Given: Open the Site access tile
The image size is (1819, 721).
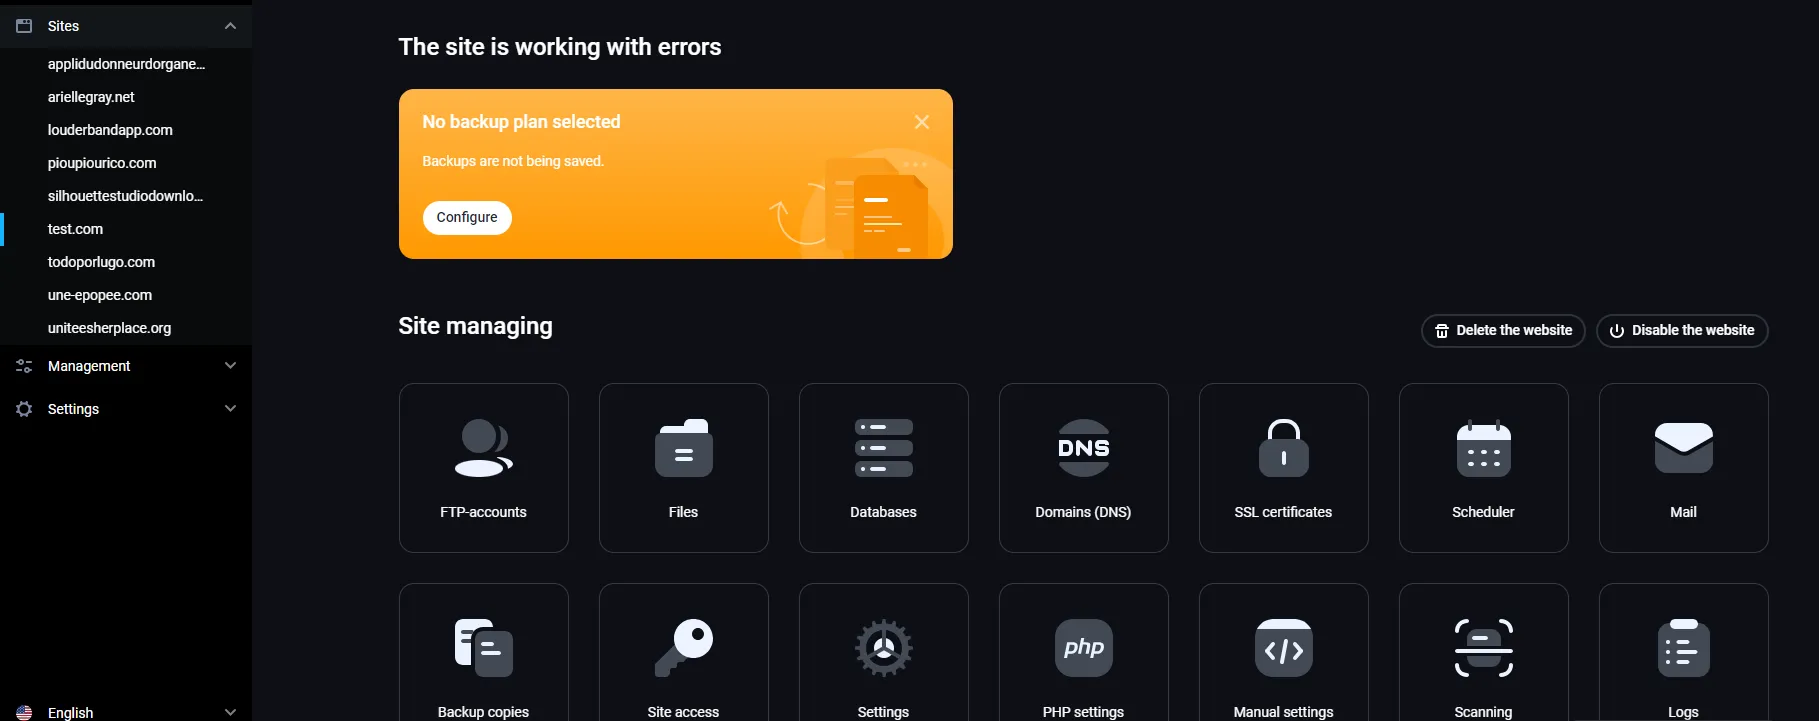Looking at the screenshot, I should pos(683,653).
